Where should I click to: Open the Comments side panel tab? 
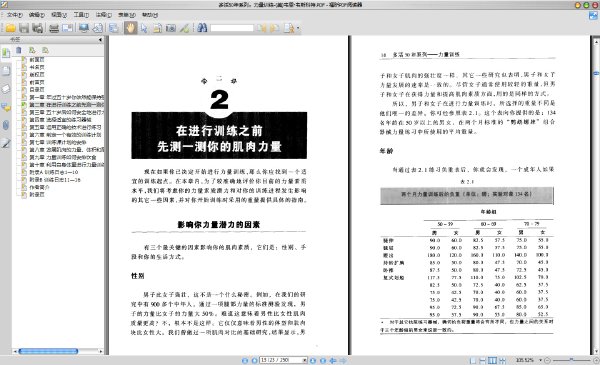click(x=6, y=107)
